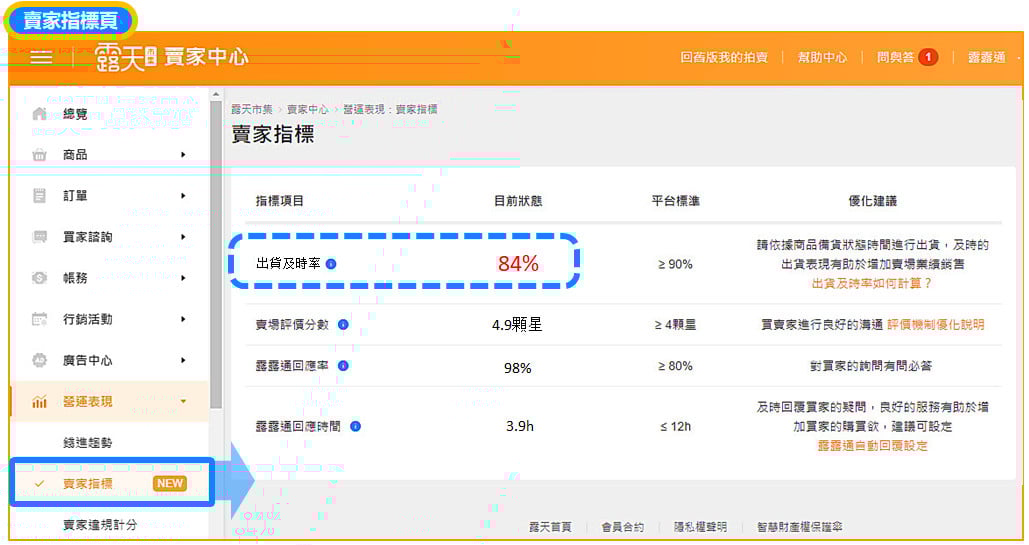
Task: Click the 露天 賣家中心 logo
Action: point(171,57)
